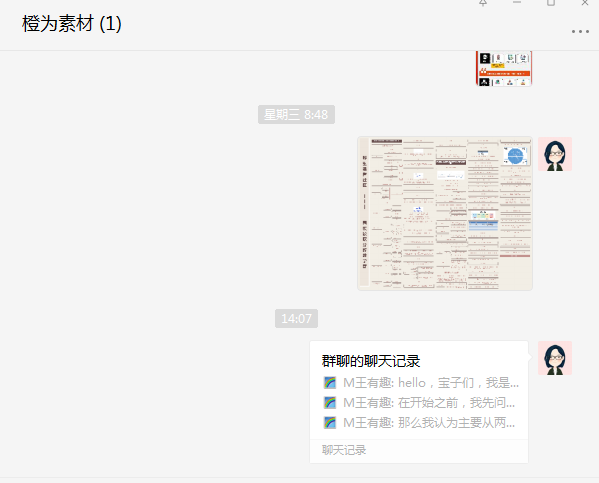Click the 聊天记录 footer label on card
This screenshot has width=599, height=483.
(x=344, y=450)
